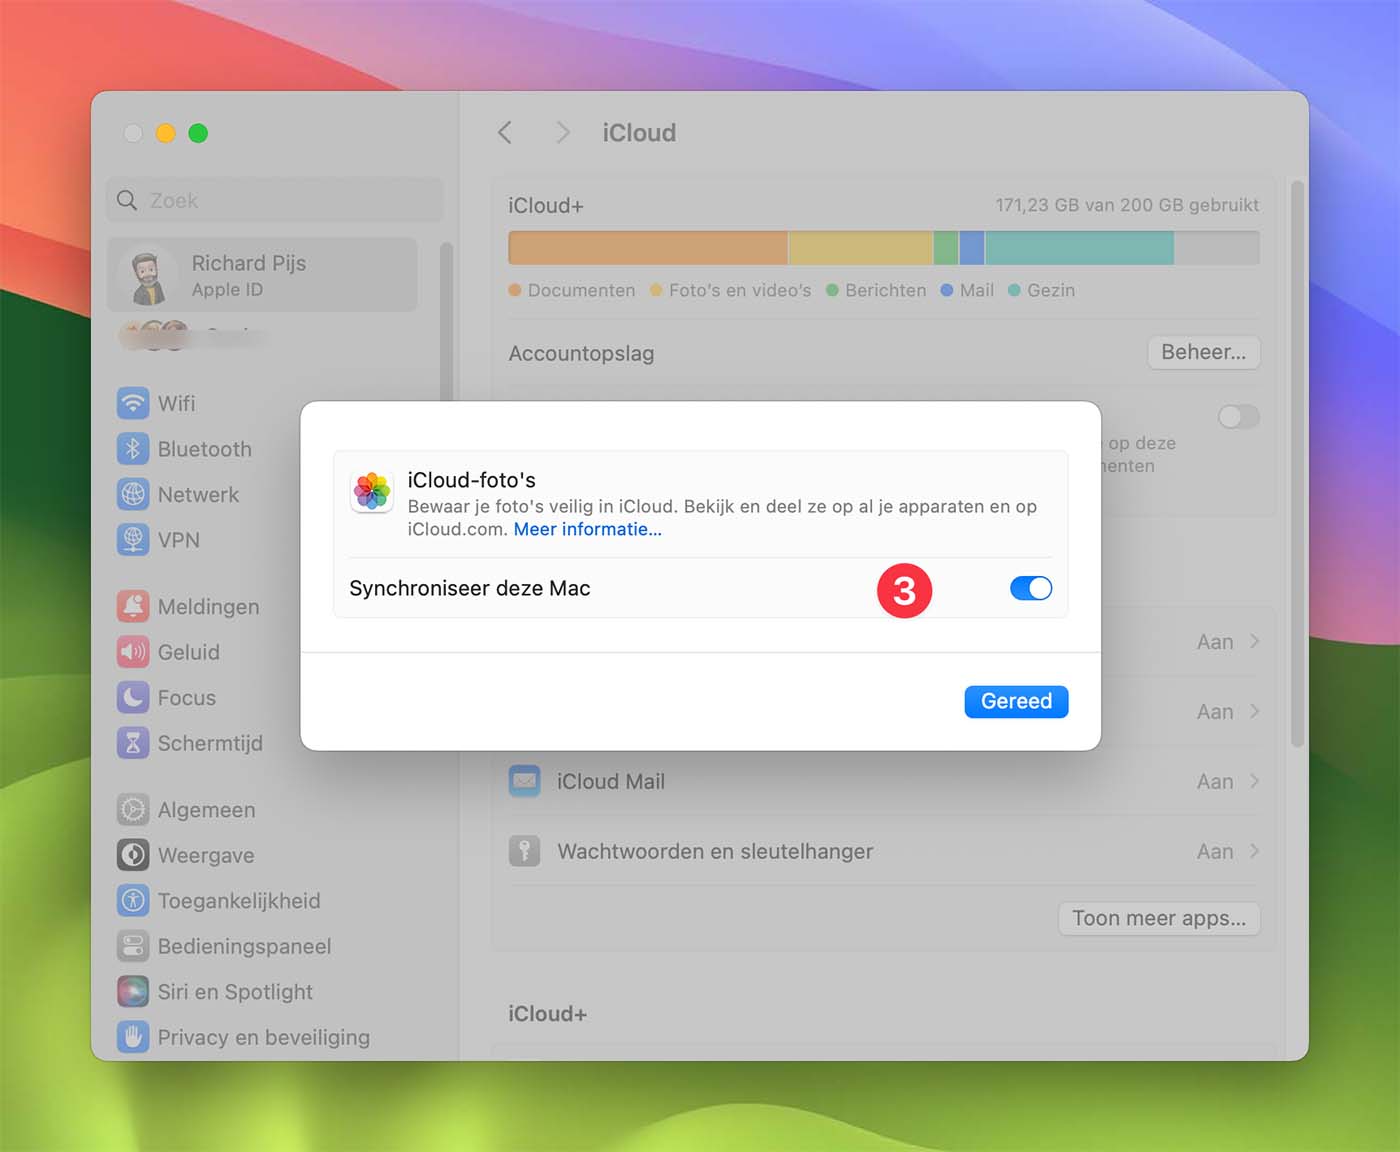Open Netwerk settings
The image size is (1400, 1152).
(197, 494)
